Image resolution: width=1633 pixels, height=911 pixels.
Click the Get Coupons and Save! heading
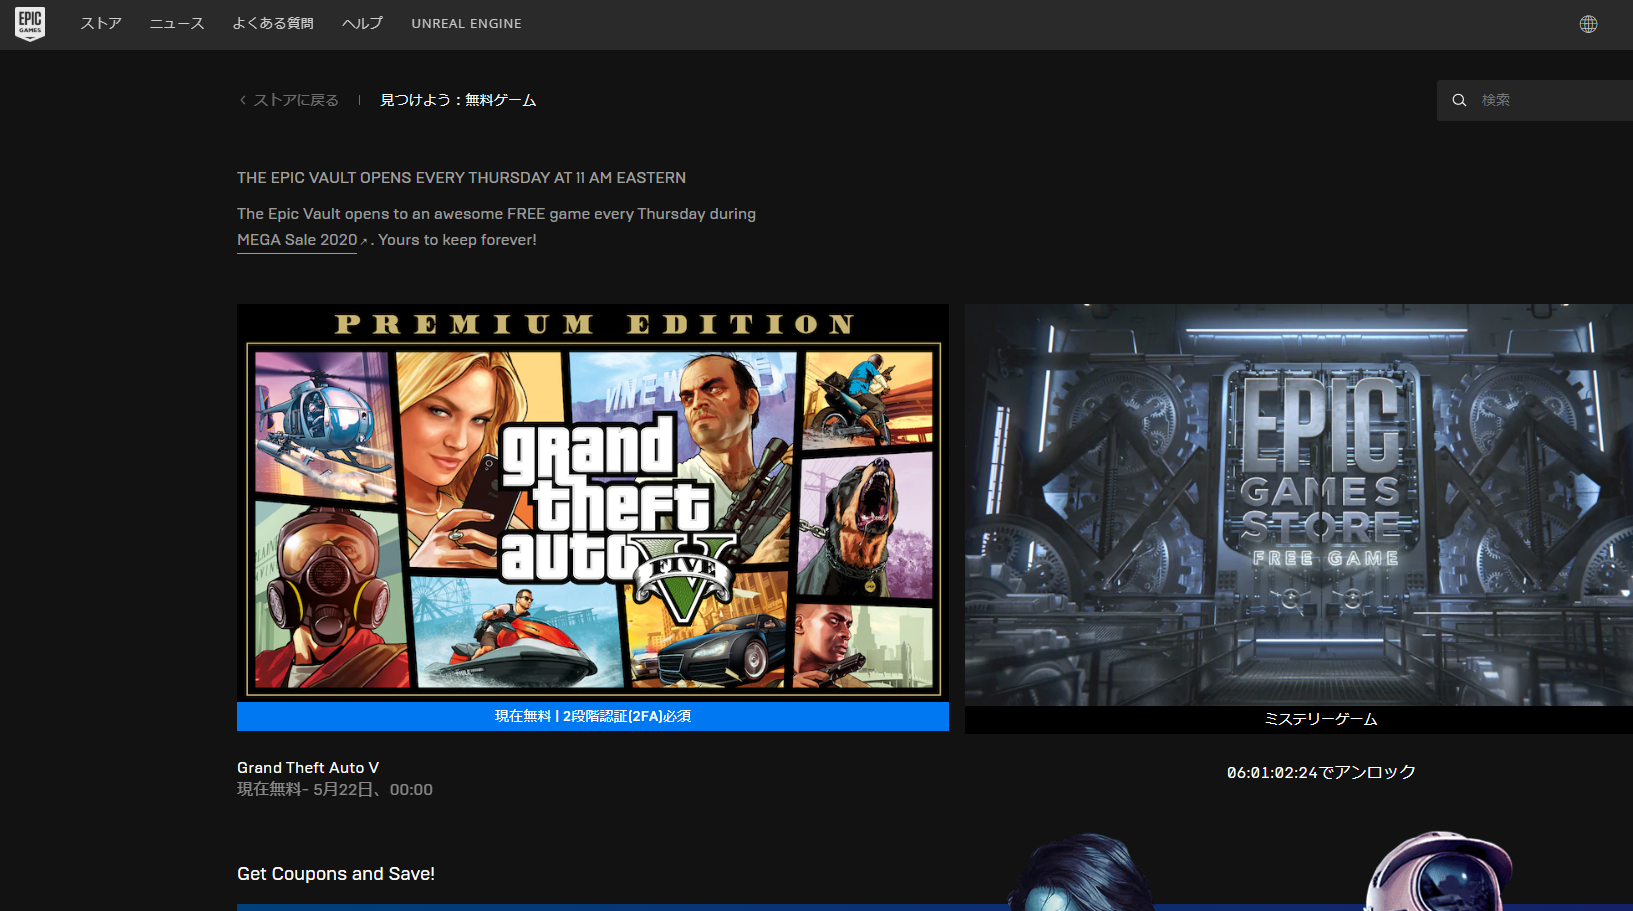click(336, 874)
